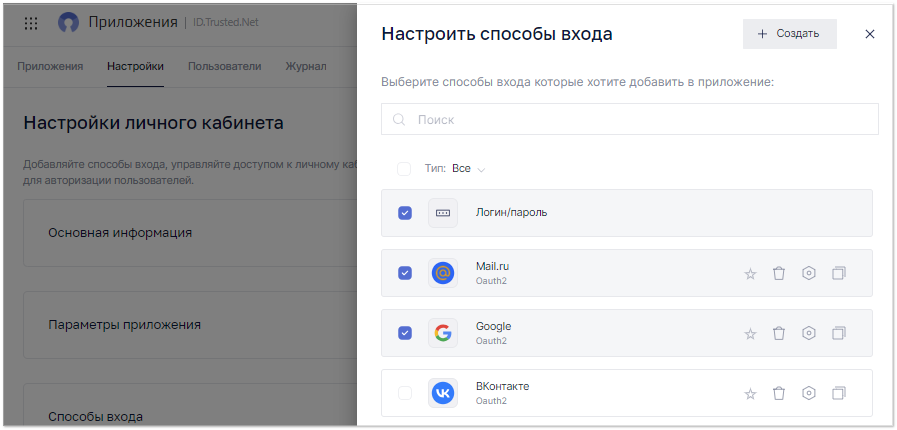Click the Создать button
Image resolution: width=897 pixels, height=430 pixels.
[789, 34]
